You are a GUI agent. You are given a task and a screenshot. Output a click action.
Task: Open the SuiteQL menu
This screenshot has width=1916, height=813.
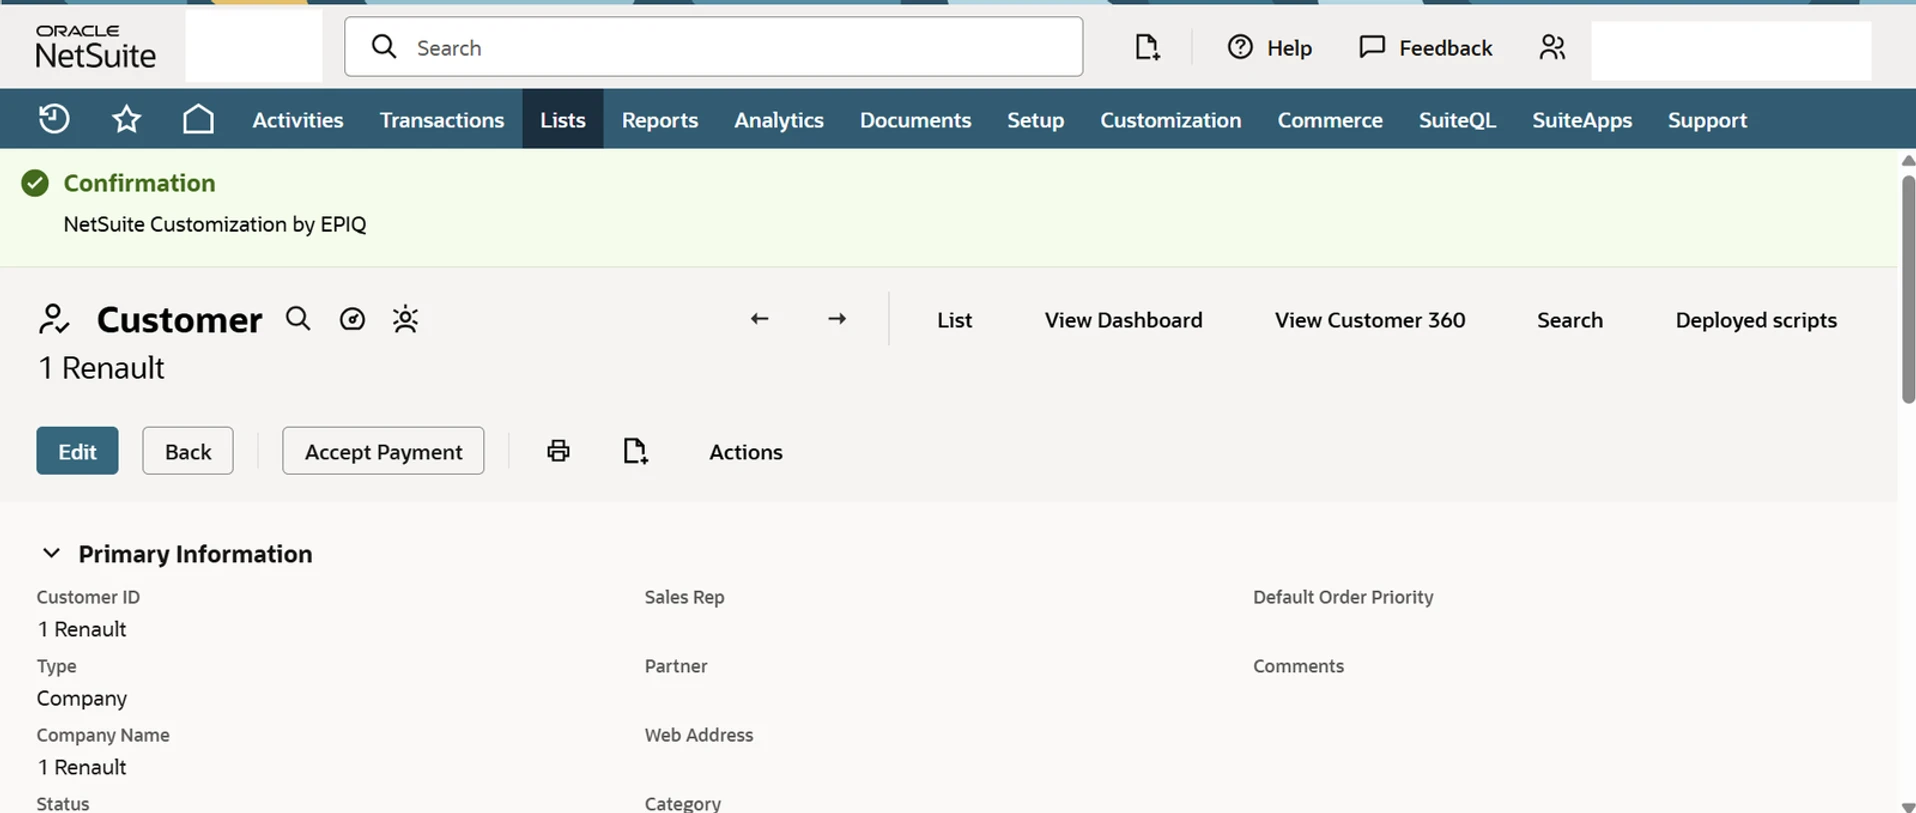[1457, 120]
